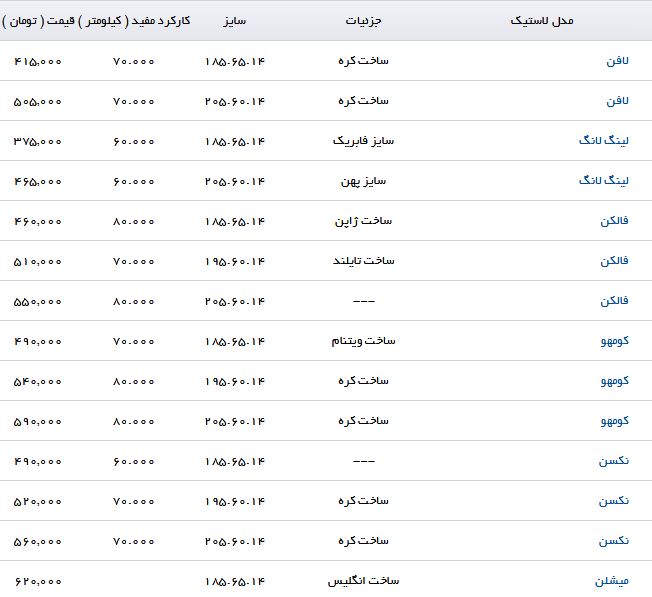Select the price 460,000 cell
This screenshot has width=652, height=597.
pyautogui.click(x=37, y=222)
